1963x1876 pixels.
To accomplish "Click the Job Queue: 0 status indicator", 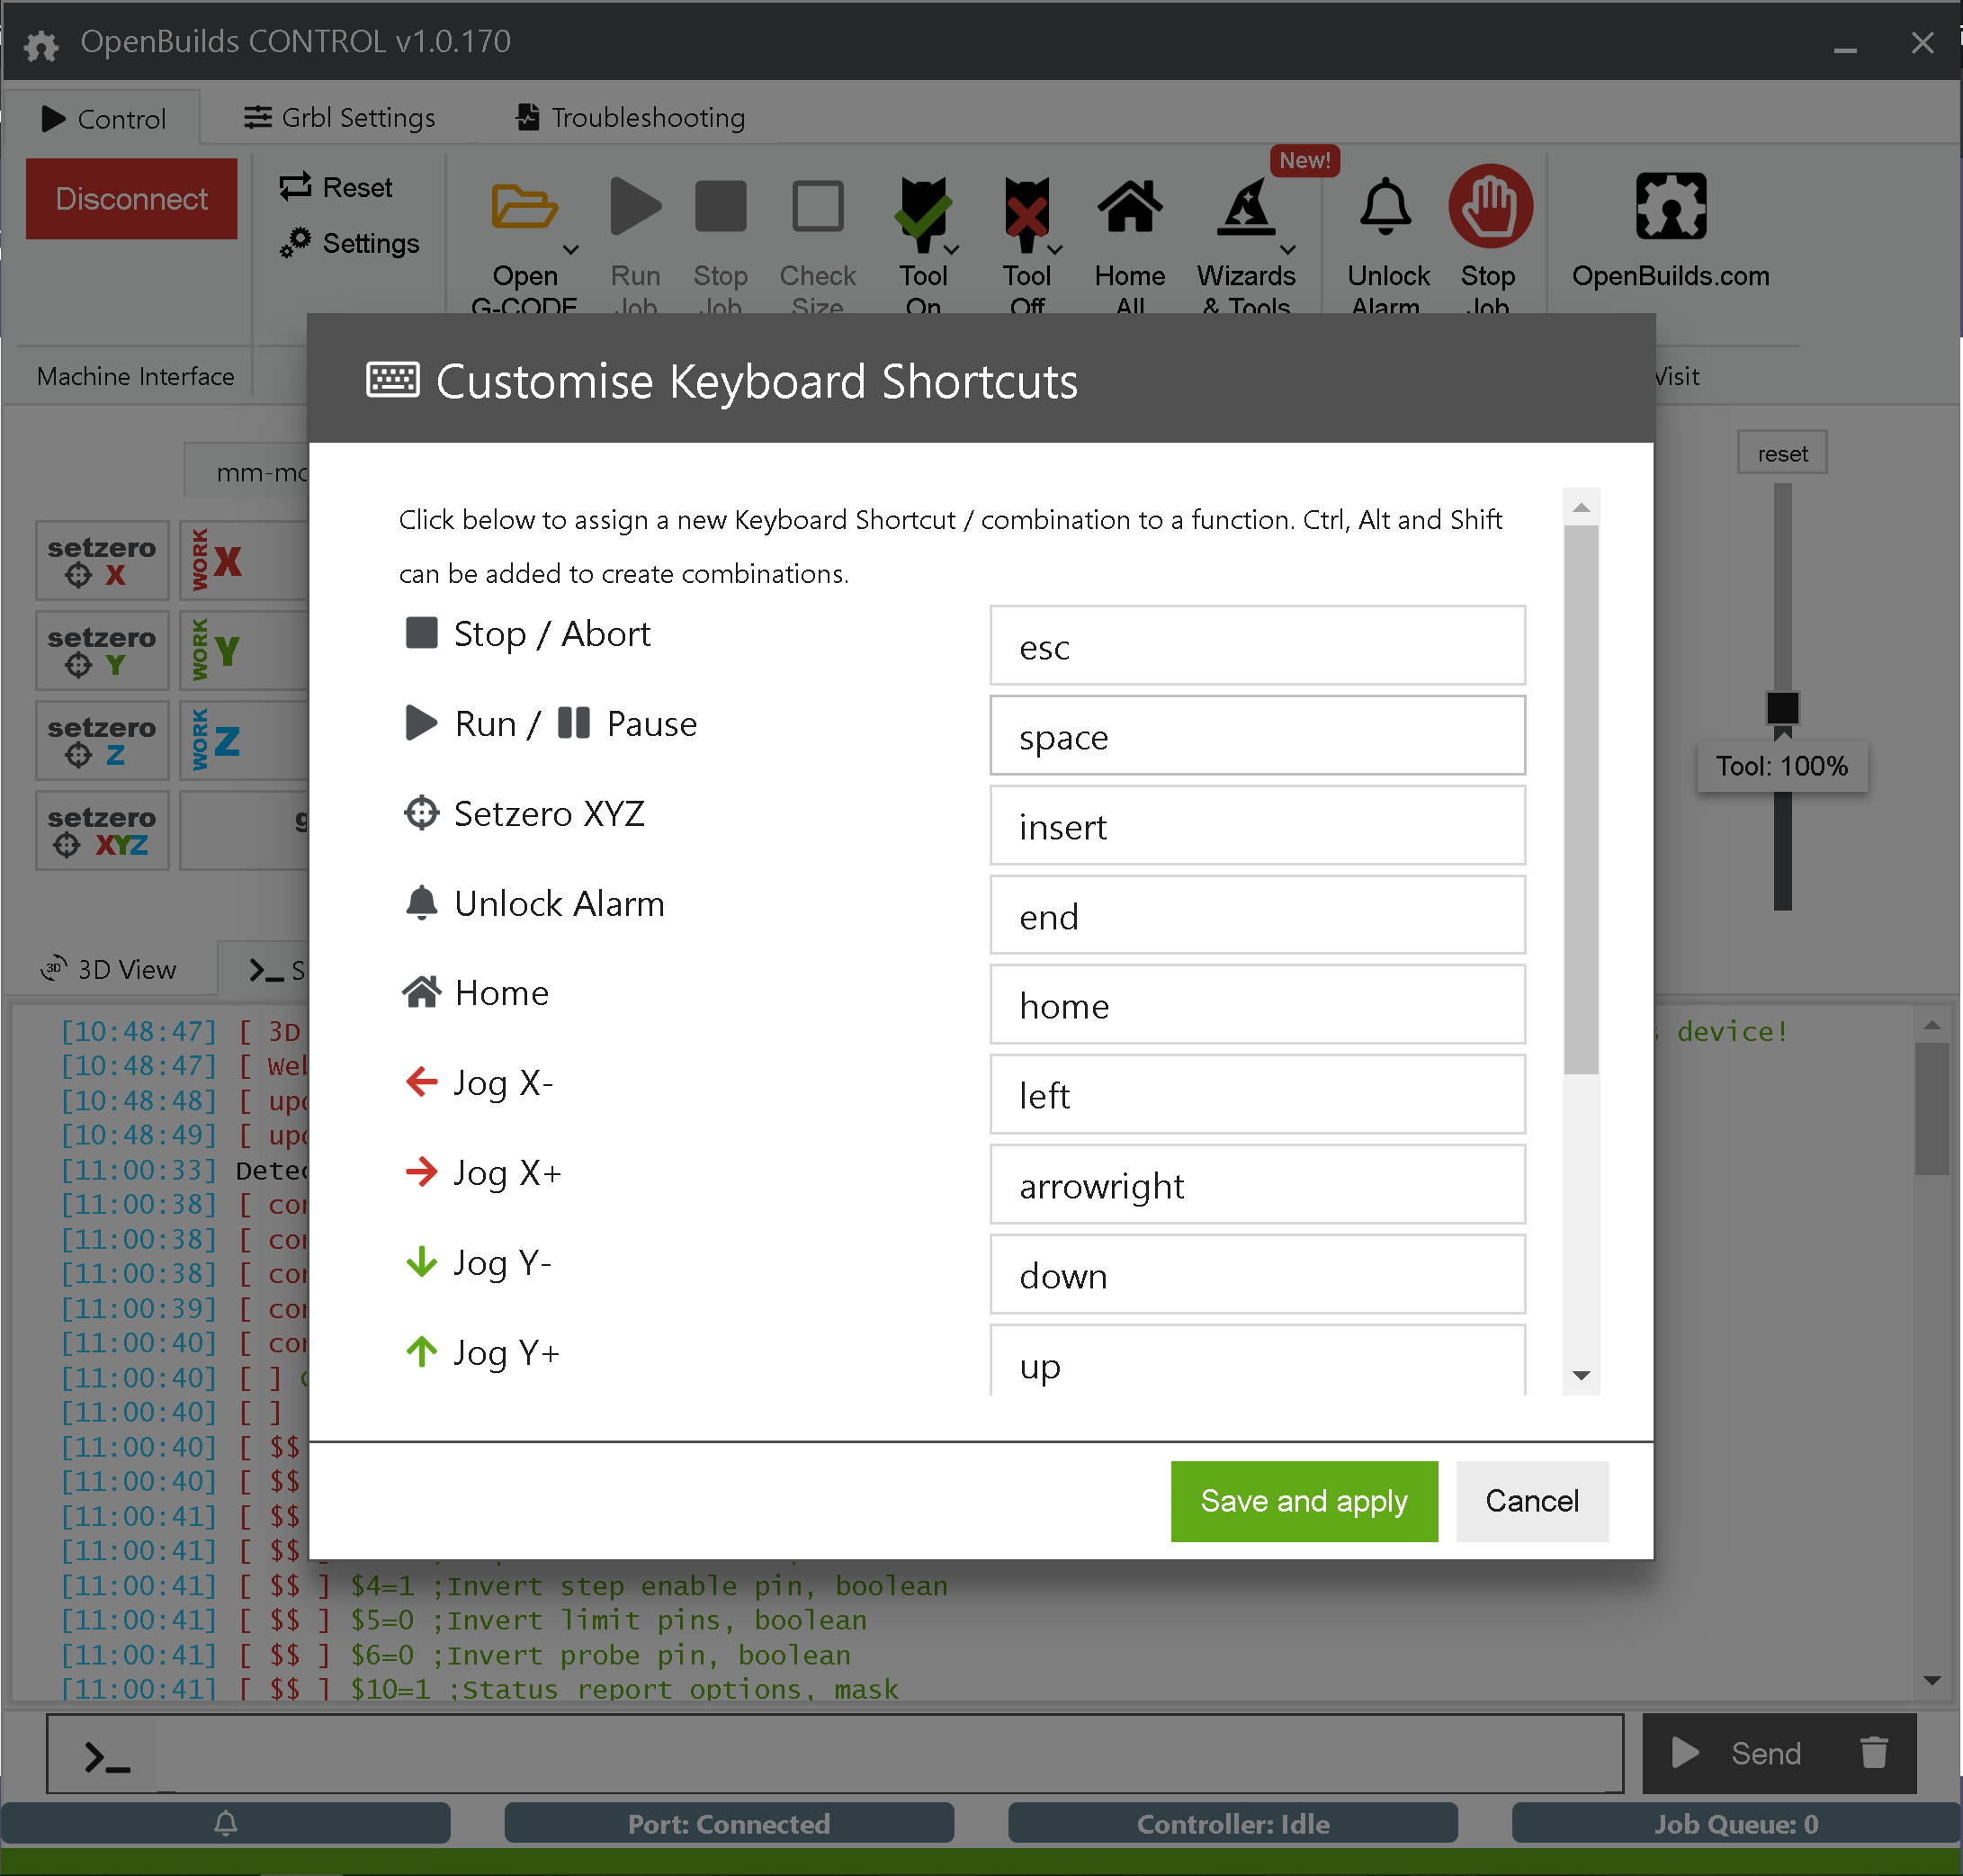I will click(x=1735, y=1823).
